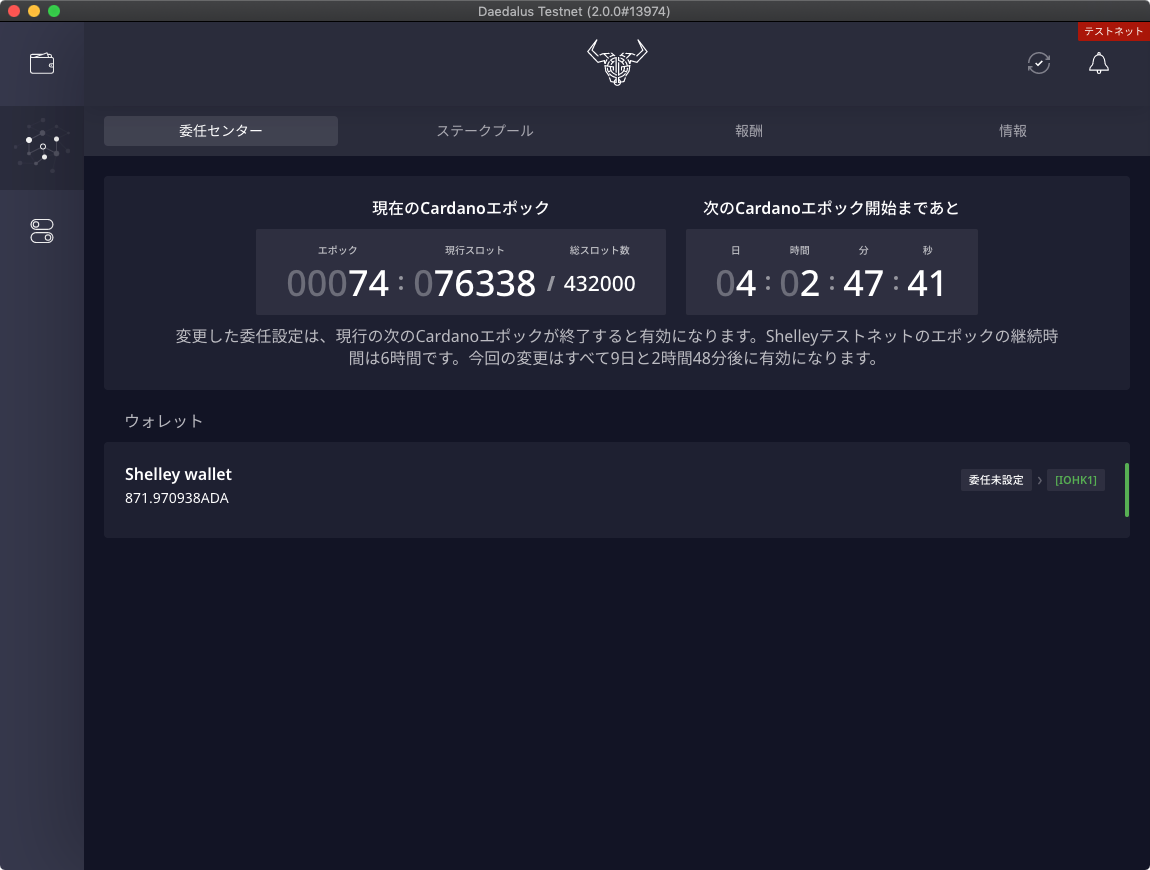Open the staking network sidebar icon
The height and width of the screenshot is (870, 1150).
click(x=42, y=147)
